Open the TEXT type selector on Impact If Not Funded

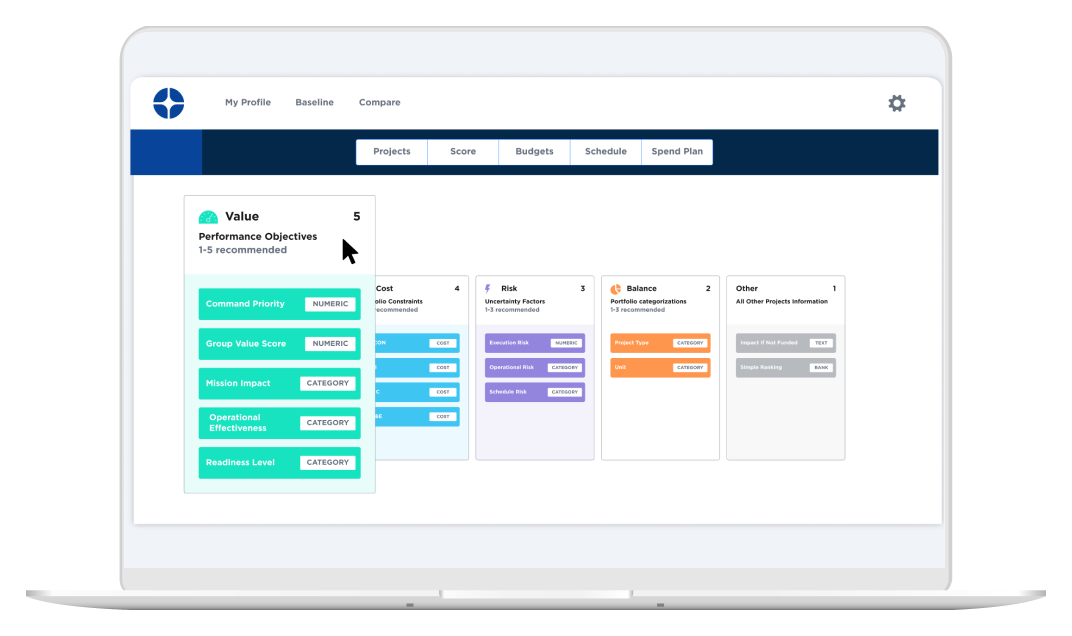822,342
